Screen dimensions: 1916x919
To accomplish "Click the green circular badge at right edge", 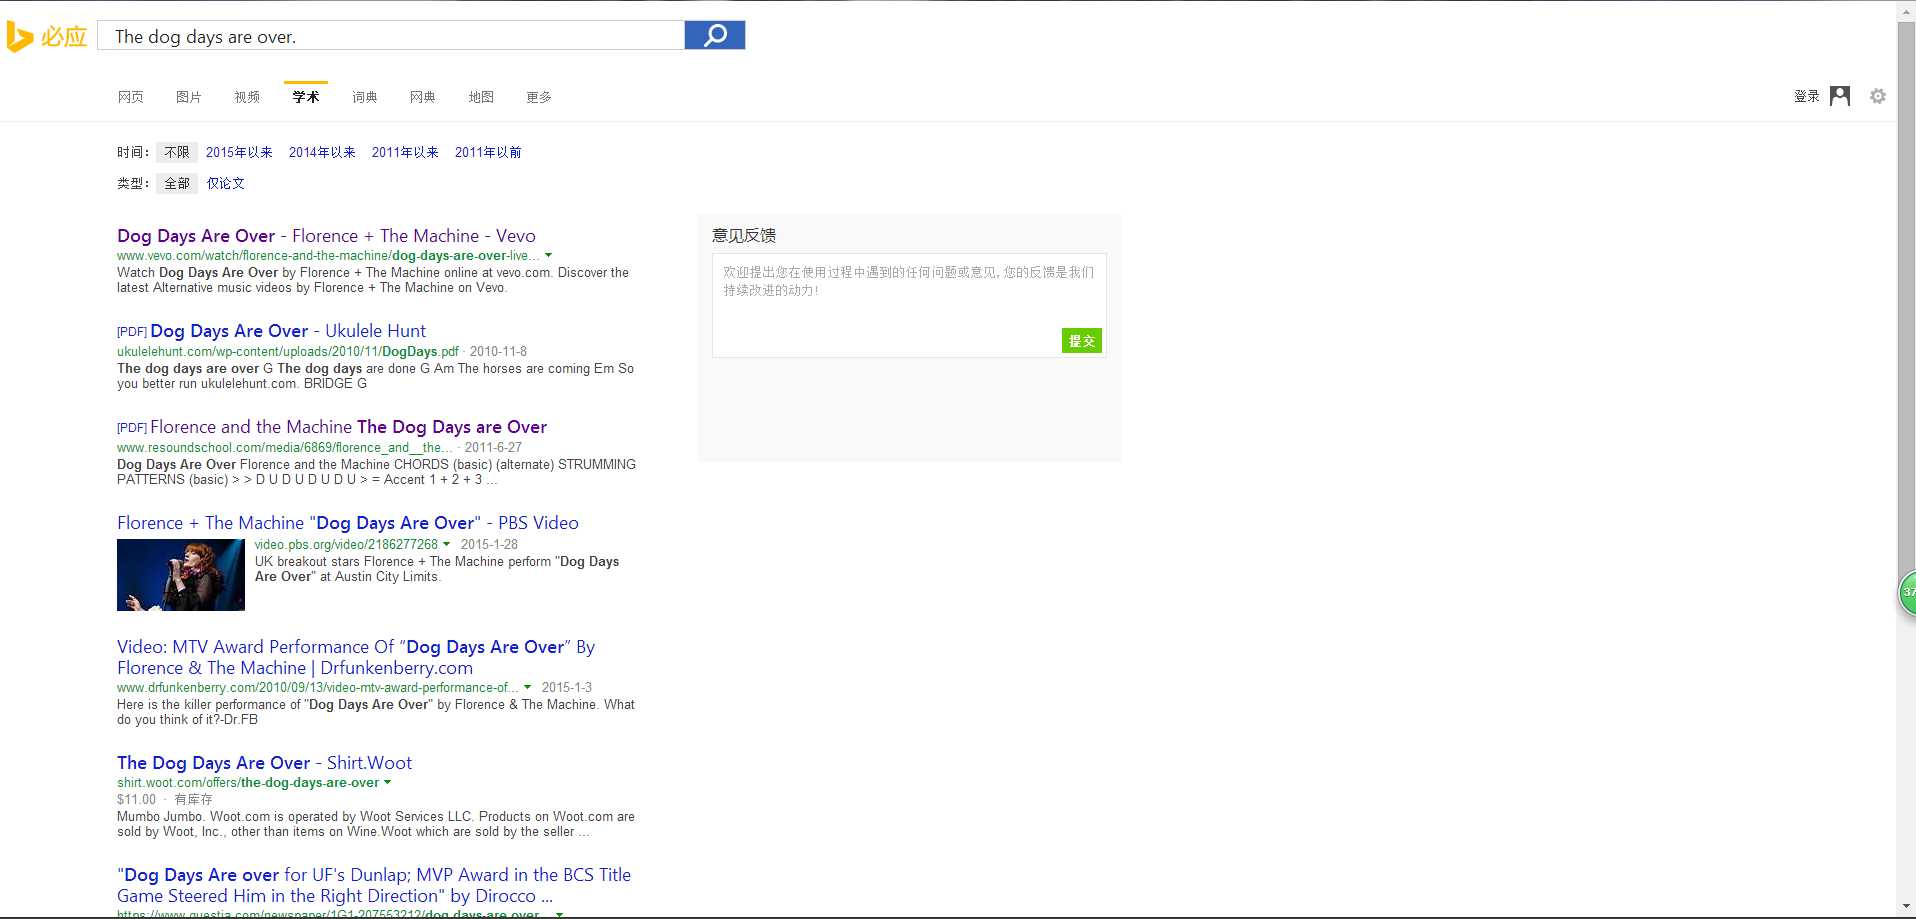I will [1907, 593].
